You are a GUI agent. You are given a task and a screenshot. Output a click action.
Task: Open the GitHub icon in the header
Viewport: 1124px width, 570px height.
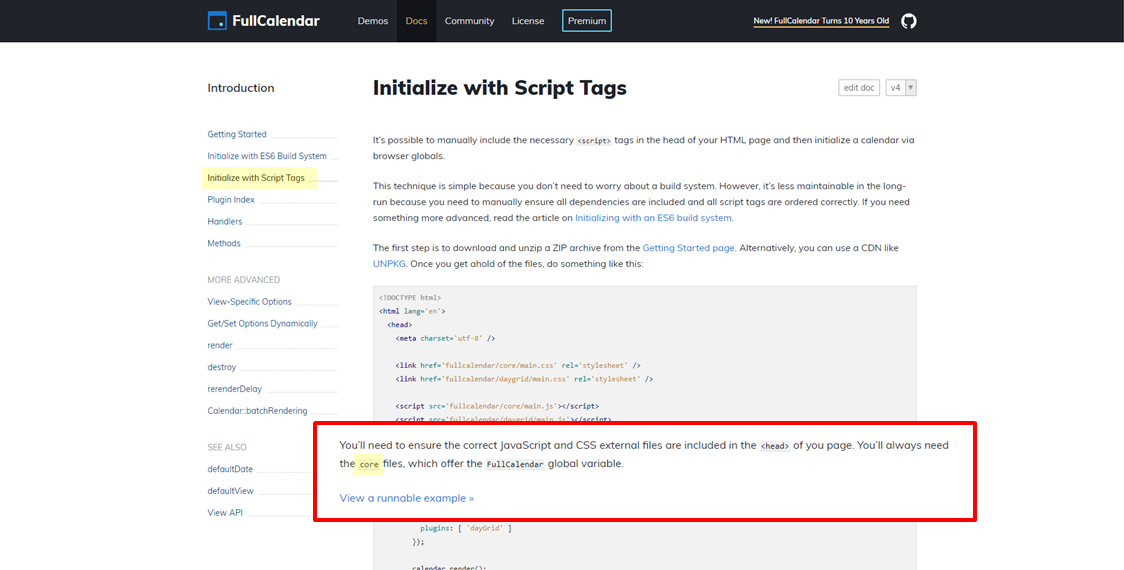pos(908,21)
